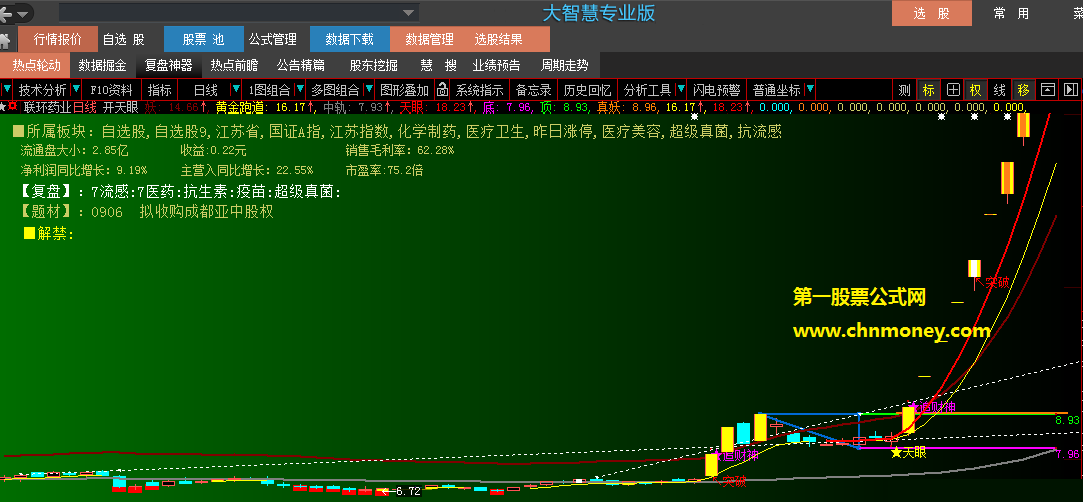Expand the 分析工具 dropdown arrow
Screen dimensions: 1083x502
[681, 90]
